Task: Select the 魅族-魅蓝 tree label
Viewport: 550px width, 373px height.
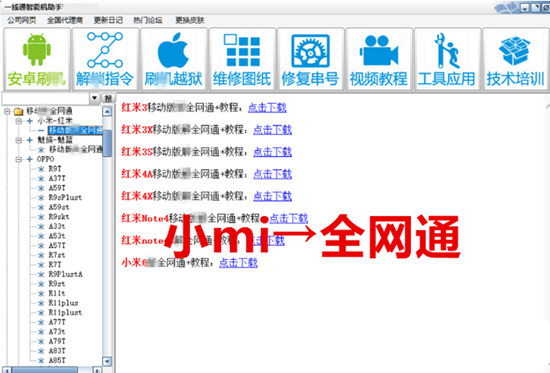Action: (55, 140)
